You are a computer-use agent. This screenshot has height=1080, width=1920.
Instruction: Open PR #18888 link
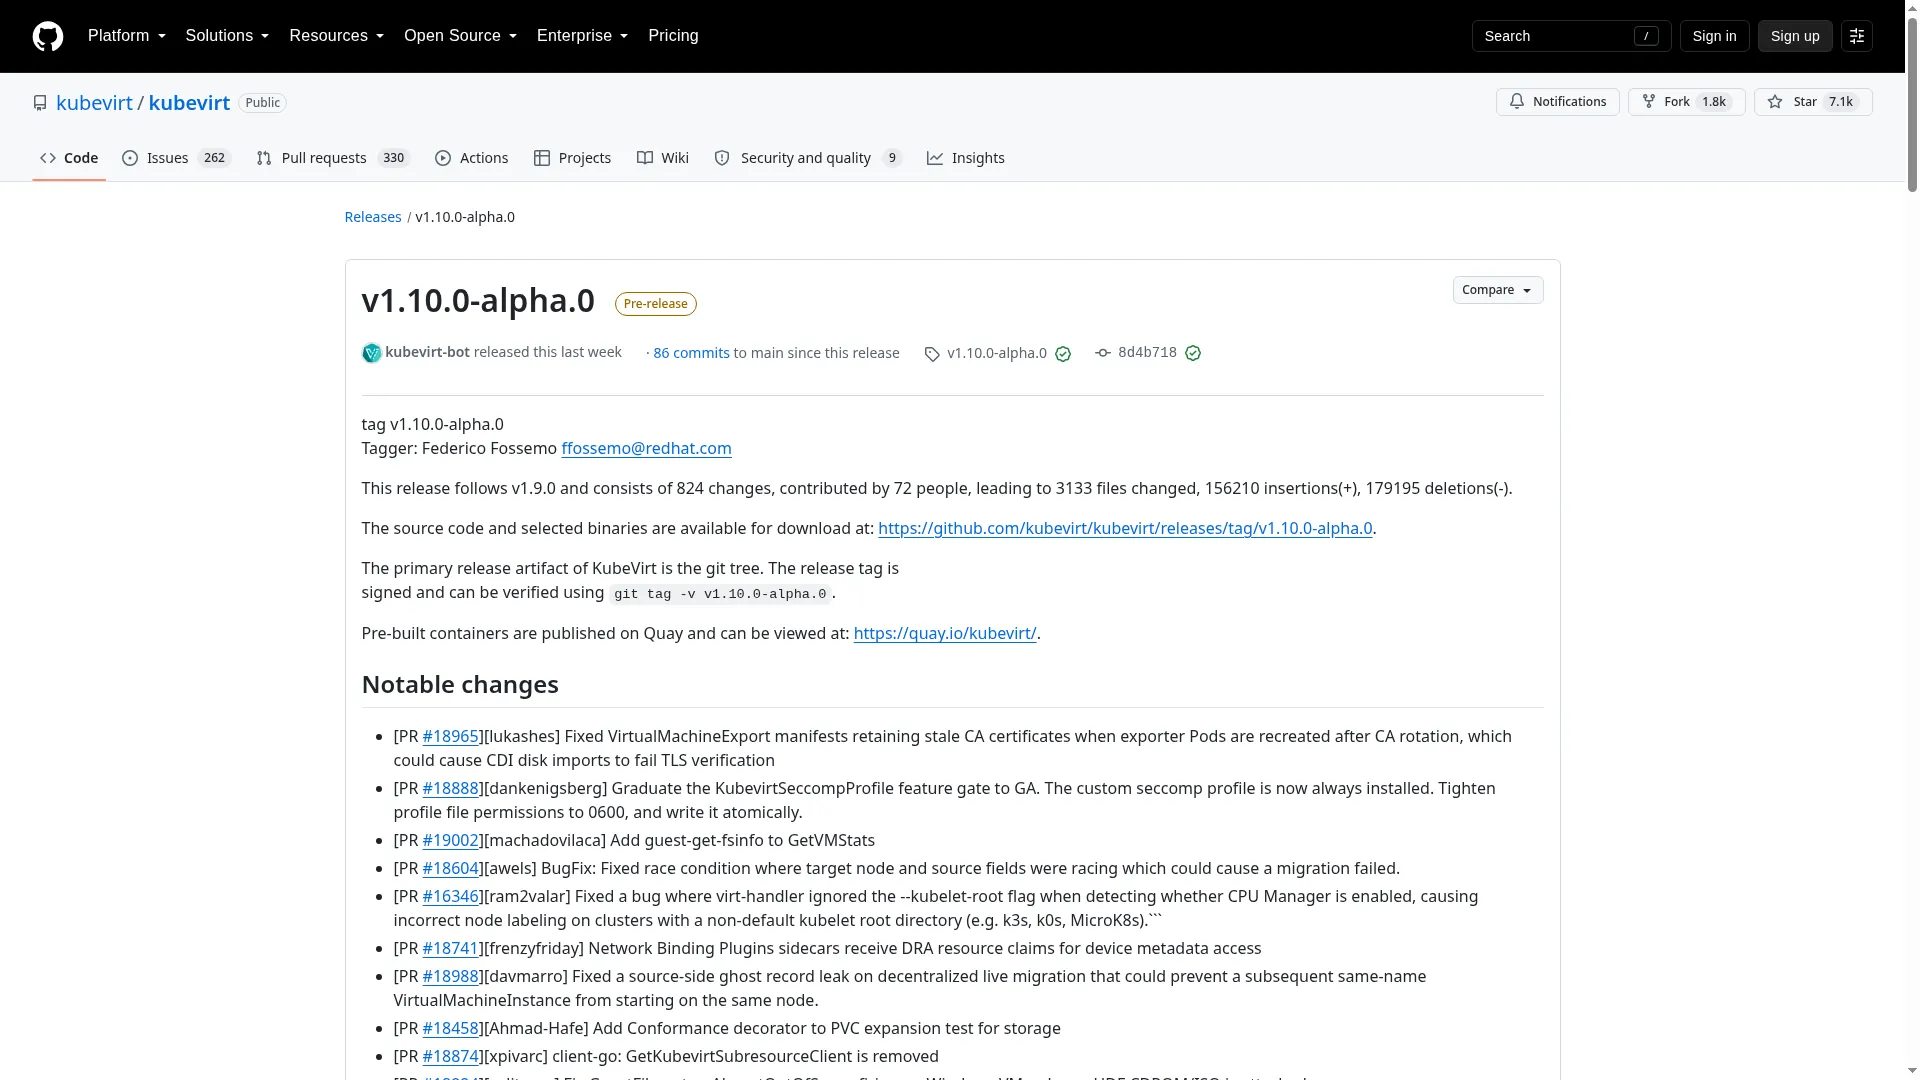[x=450, y=789]
